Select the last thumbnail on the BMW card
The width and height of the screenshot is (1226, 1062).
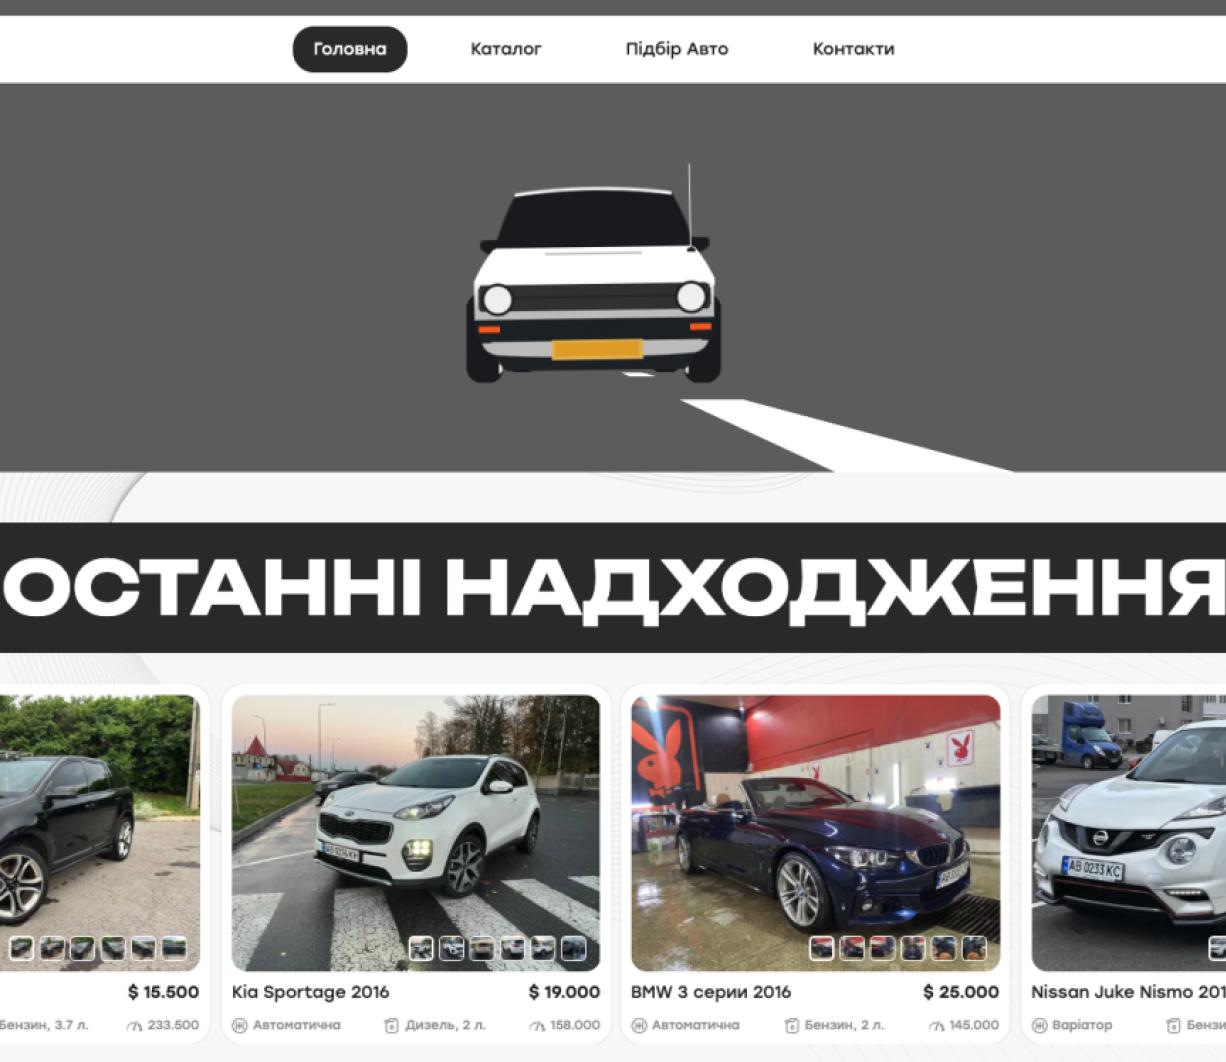(977, 951)
